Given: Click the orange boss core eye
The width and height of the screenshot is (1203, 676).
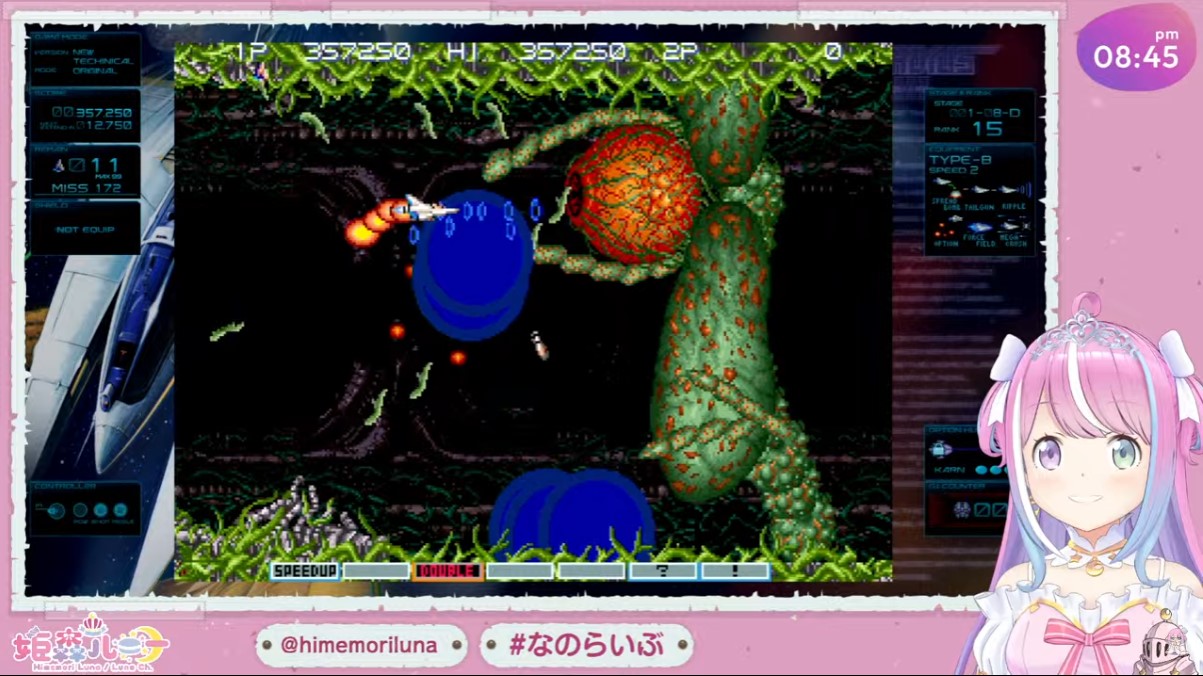Looking at the screenshot, I should 634,194.
